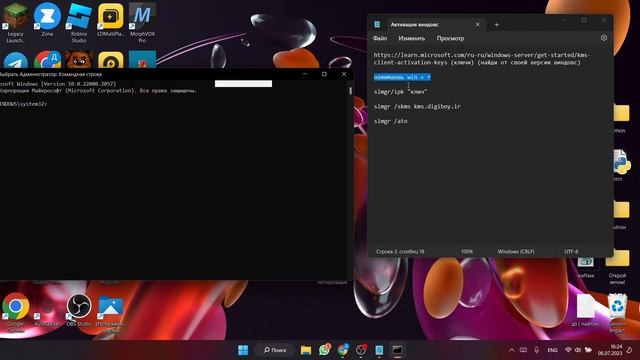Open the touch keyboard tray icon
The height and width of the screenshot is (360, 640).
[x=523, y=350]
